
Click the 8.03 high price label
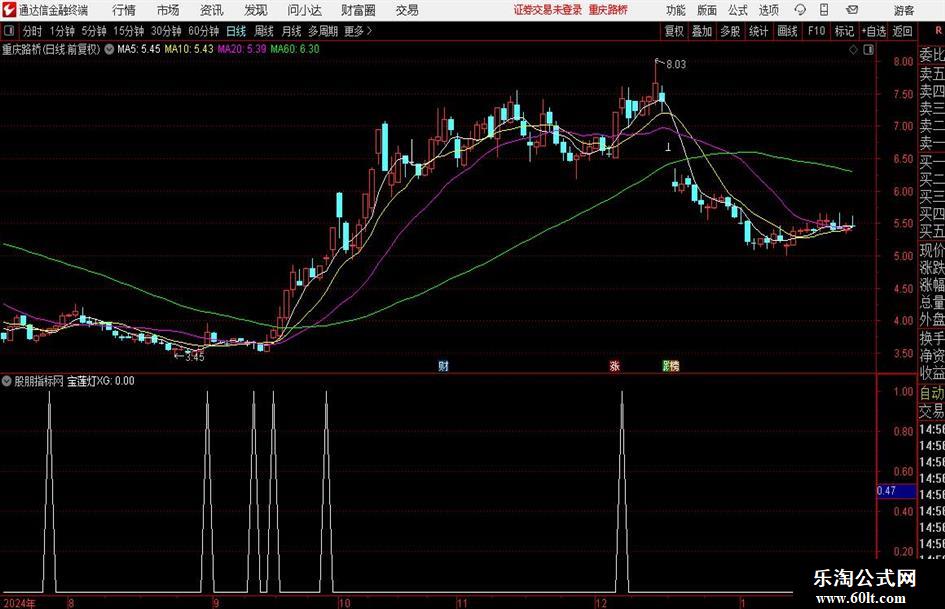point(676,64)
